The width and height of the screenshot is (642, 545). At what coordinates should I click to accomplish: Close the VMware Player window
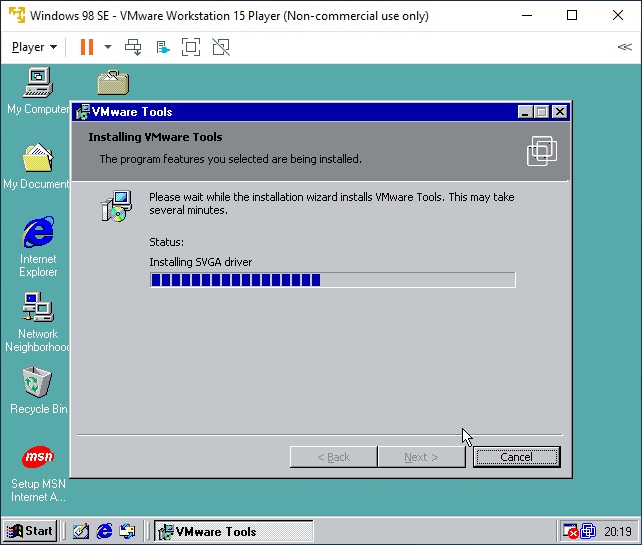(x=618, y=16)
